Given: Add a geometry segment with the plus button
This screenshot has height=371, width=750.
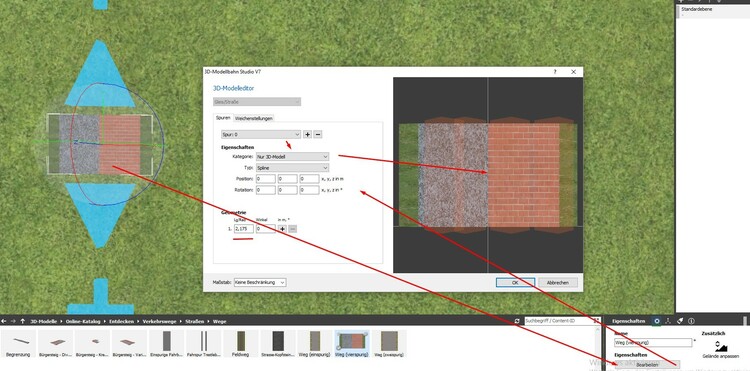Looking at the screenshot, I should click(x=283, y=229).
